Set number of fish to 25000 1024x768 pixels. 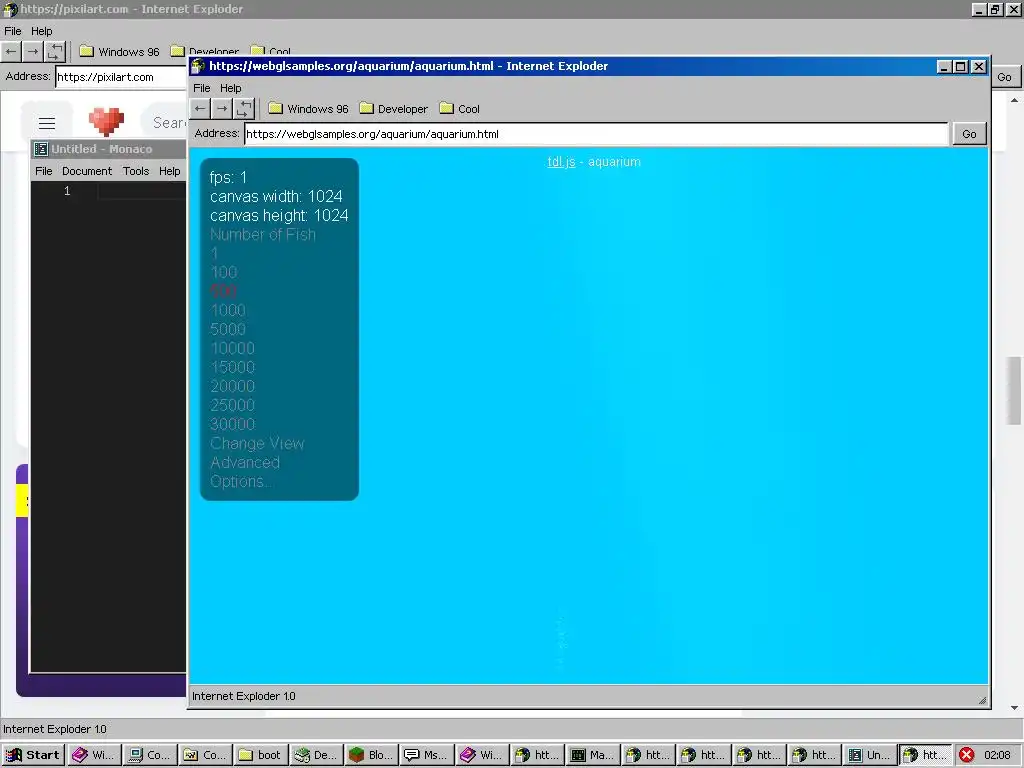pyautogui.click(x=232, y=405)
